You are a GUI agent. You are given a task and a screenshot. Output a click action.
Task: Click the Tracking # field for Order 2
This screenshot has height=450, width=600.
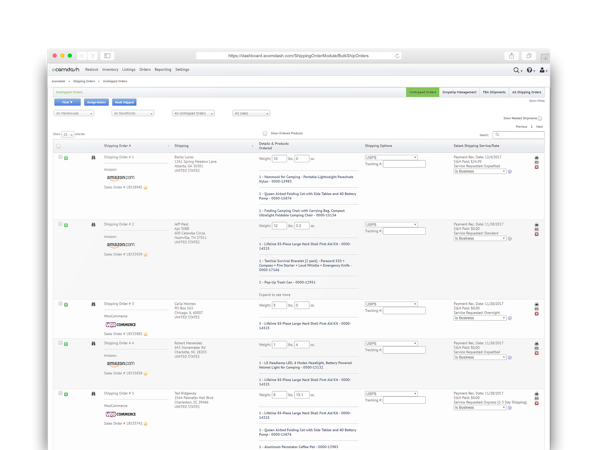click(405, 231)
